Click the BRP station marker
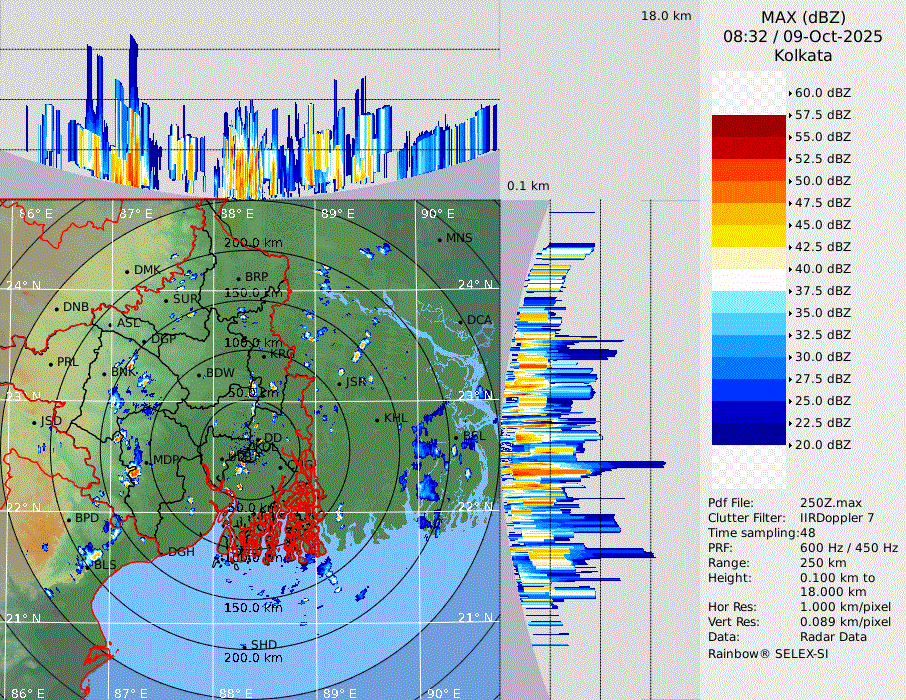The height and width of the screenshot is (700, 906). (x=238, y=278)
